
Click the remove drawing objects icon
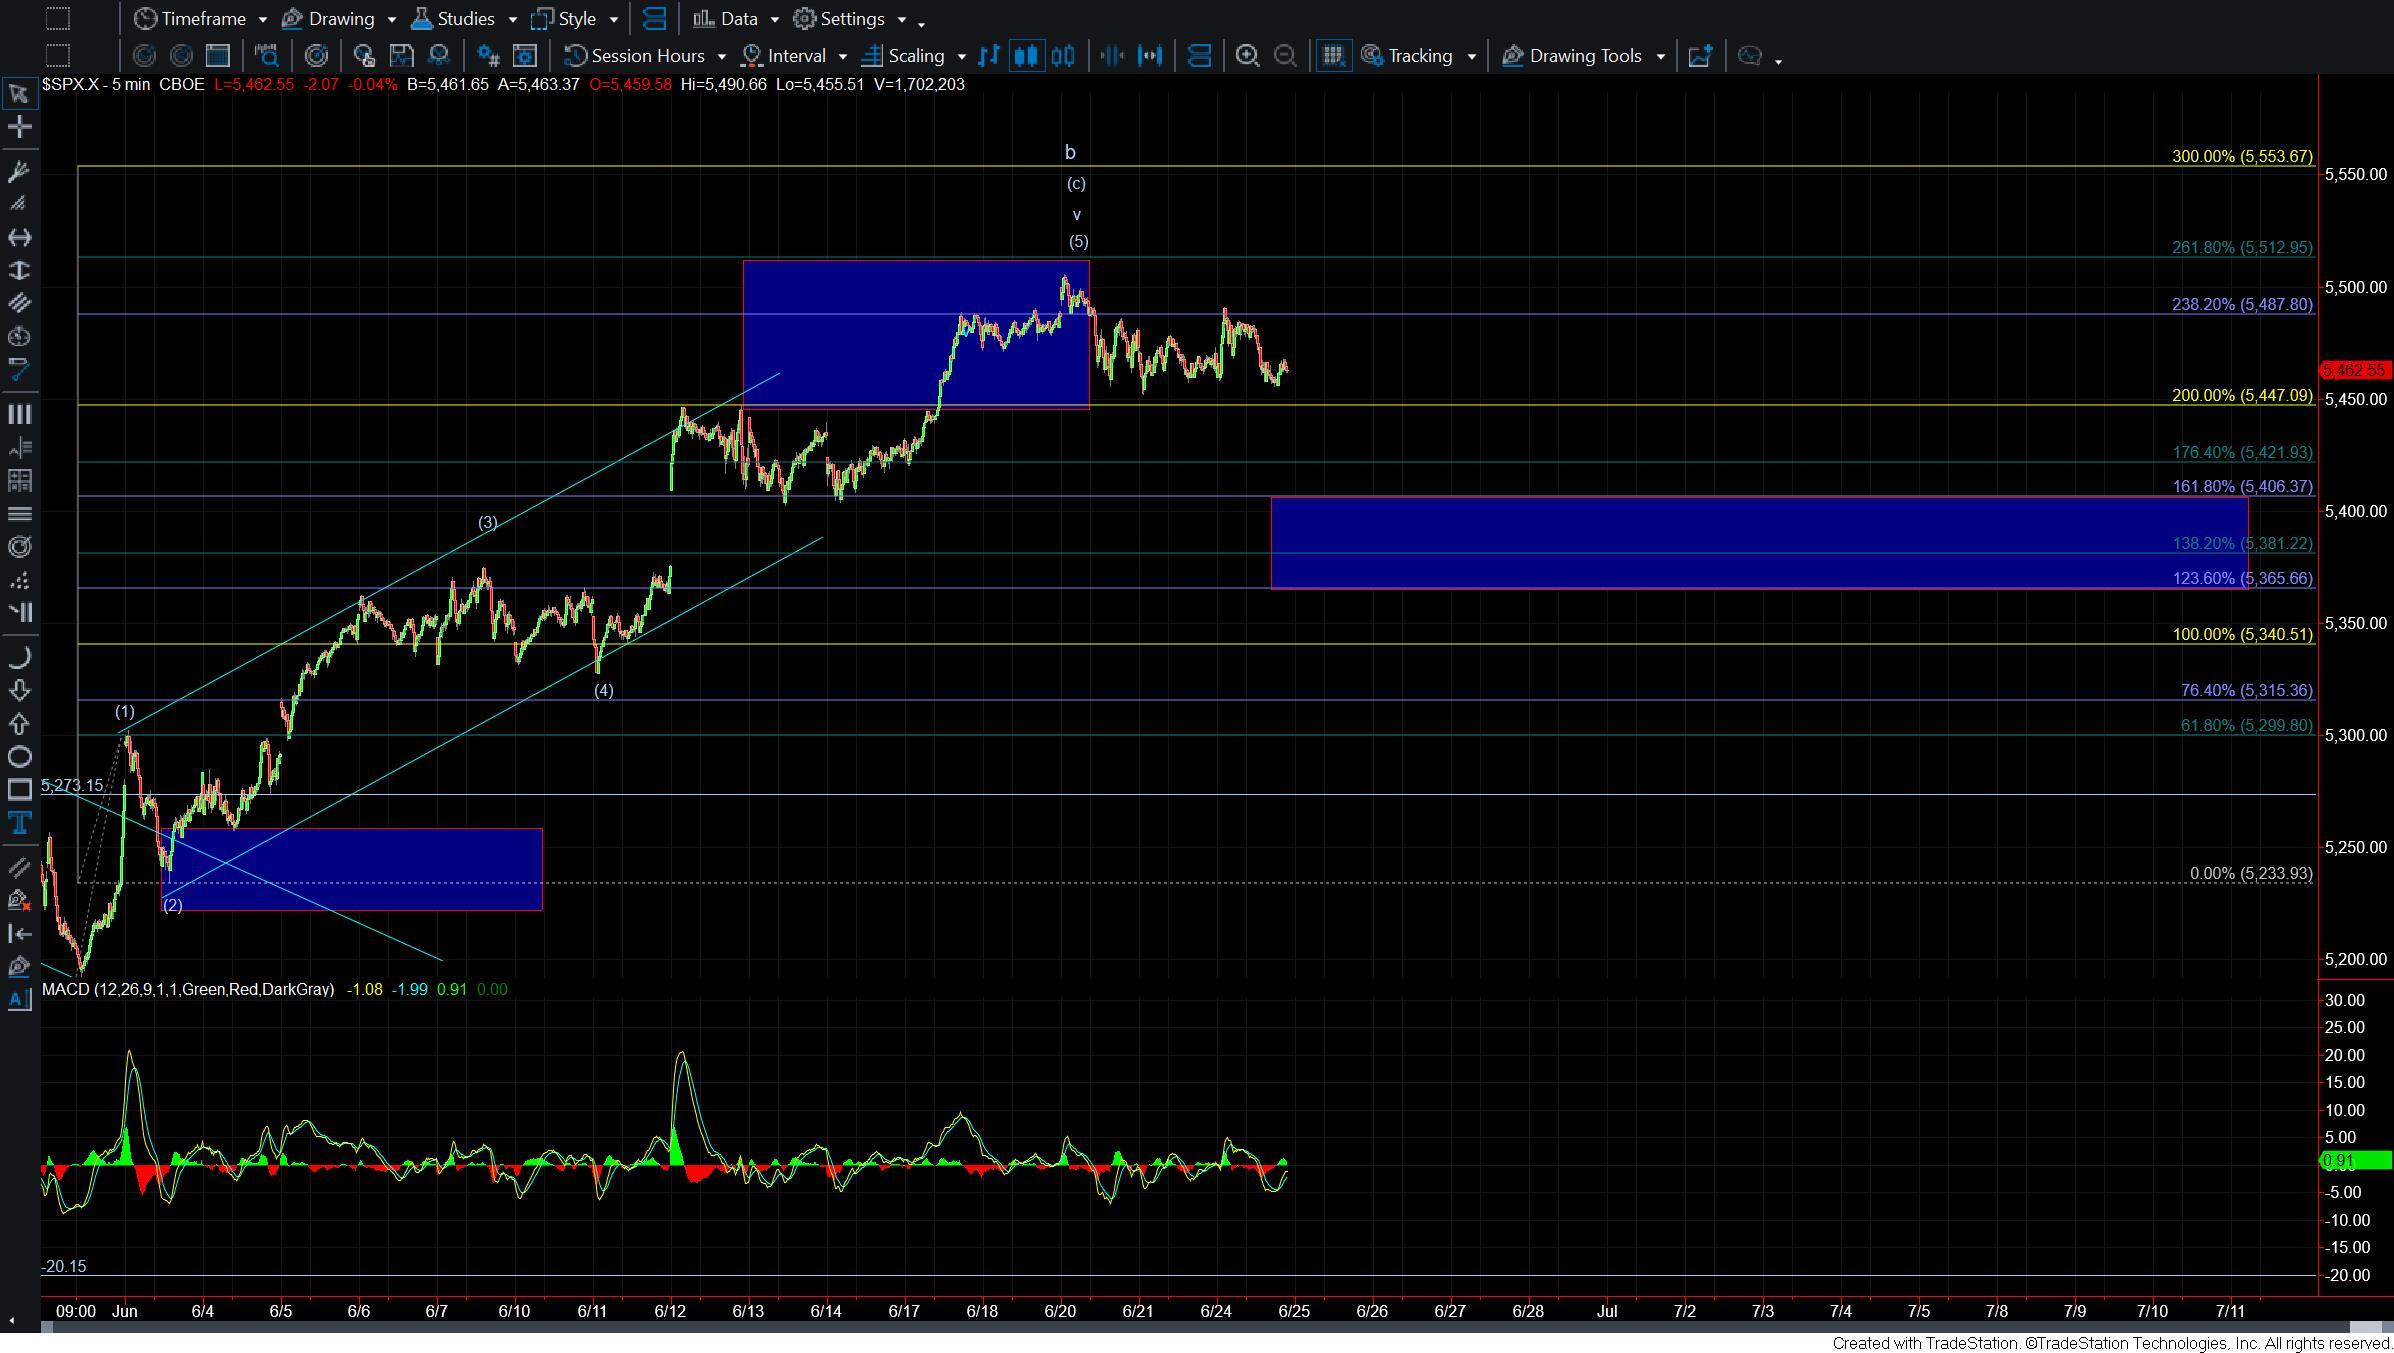pos(18,900)
